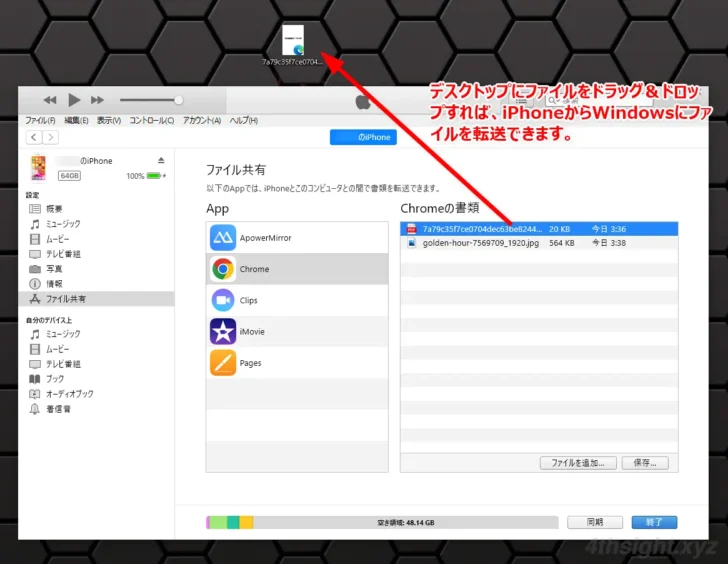The image size is (728, 564).
Task: Go back with the left chevron button
Action: [x=33, y=137]
